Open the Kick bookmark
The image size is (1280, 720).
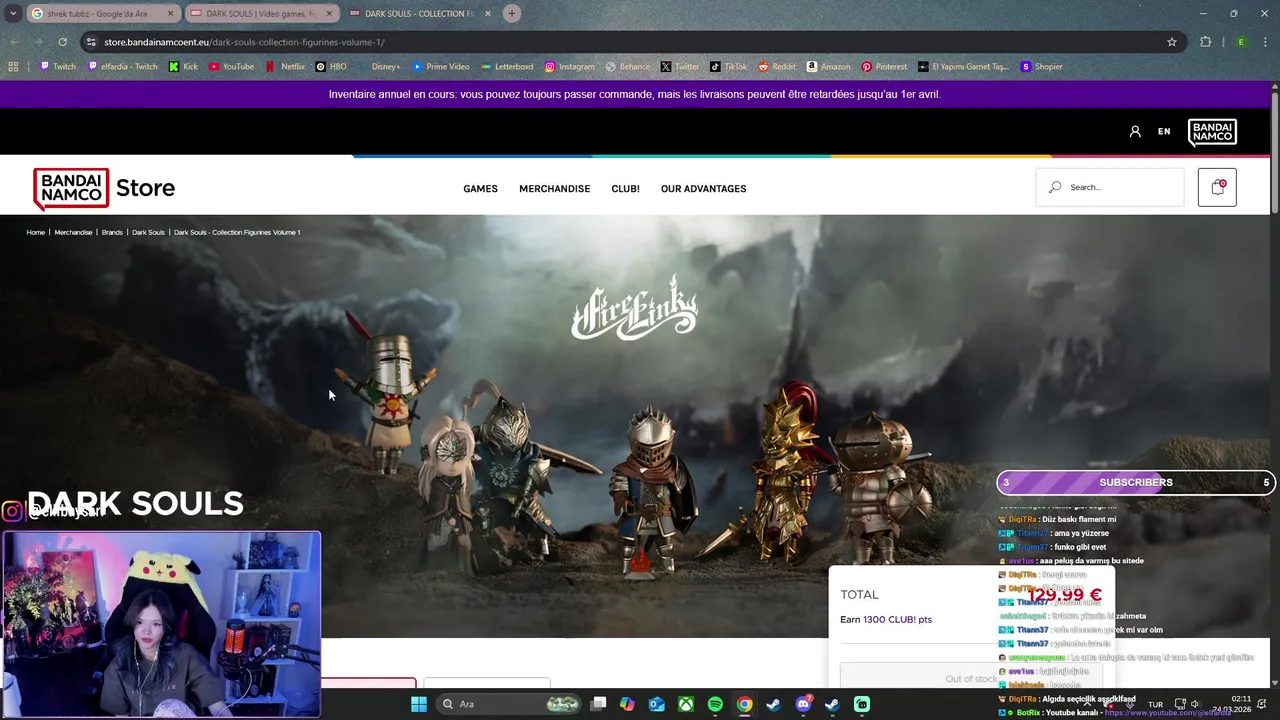(184, 67)
